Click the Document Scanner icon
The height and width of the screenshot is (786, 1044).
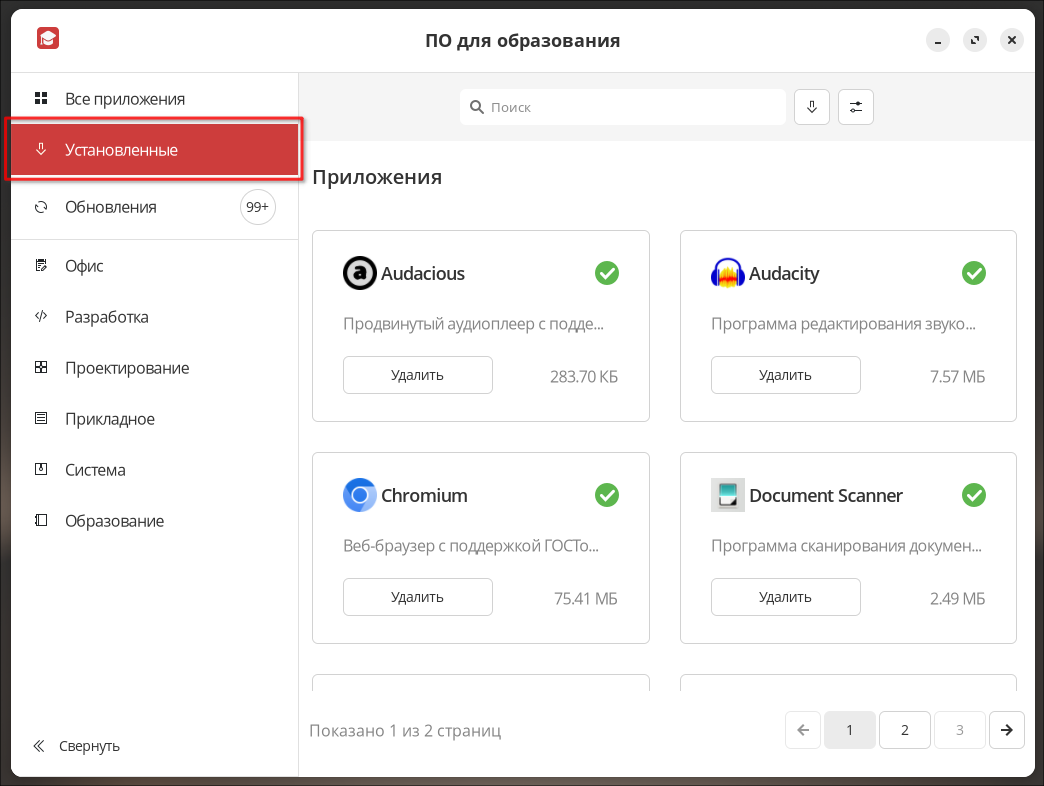click(727, 495)
